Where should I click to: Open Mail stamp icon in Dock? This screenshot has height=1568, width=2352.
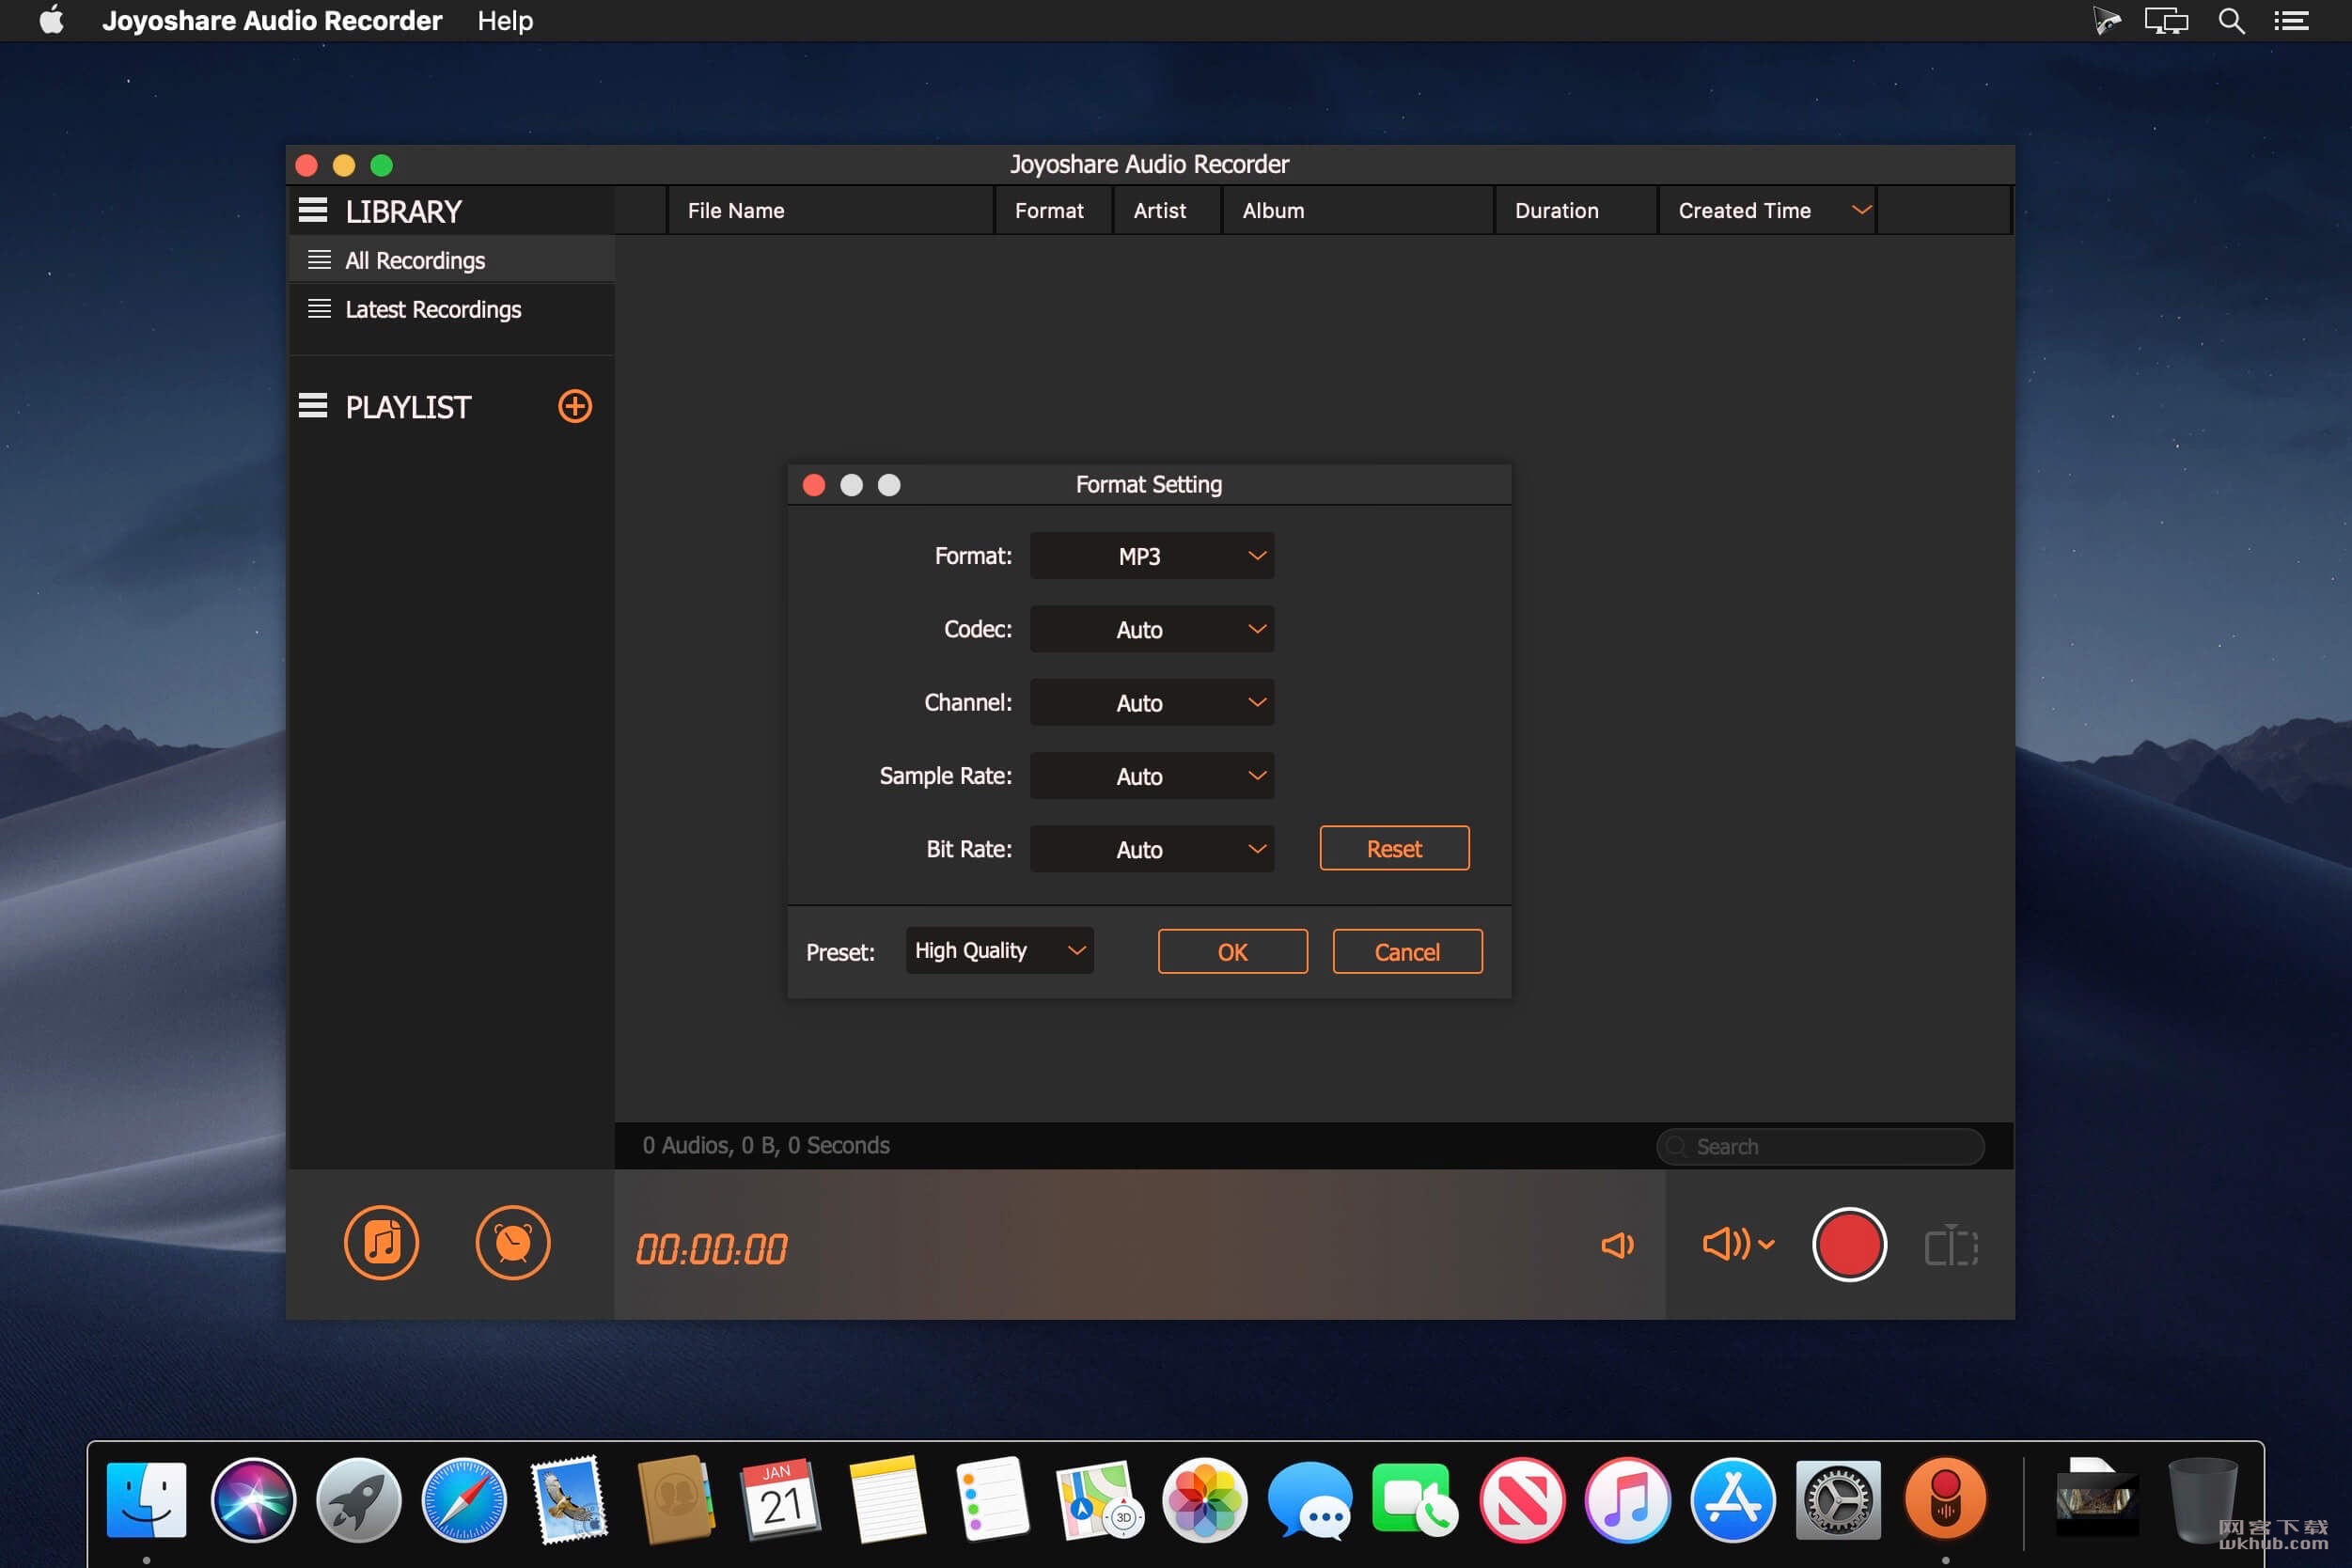[x=570, y=1499]
